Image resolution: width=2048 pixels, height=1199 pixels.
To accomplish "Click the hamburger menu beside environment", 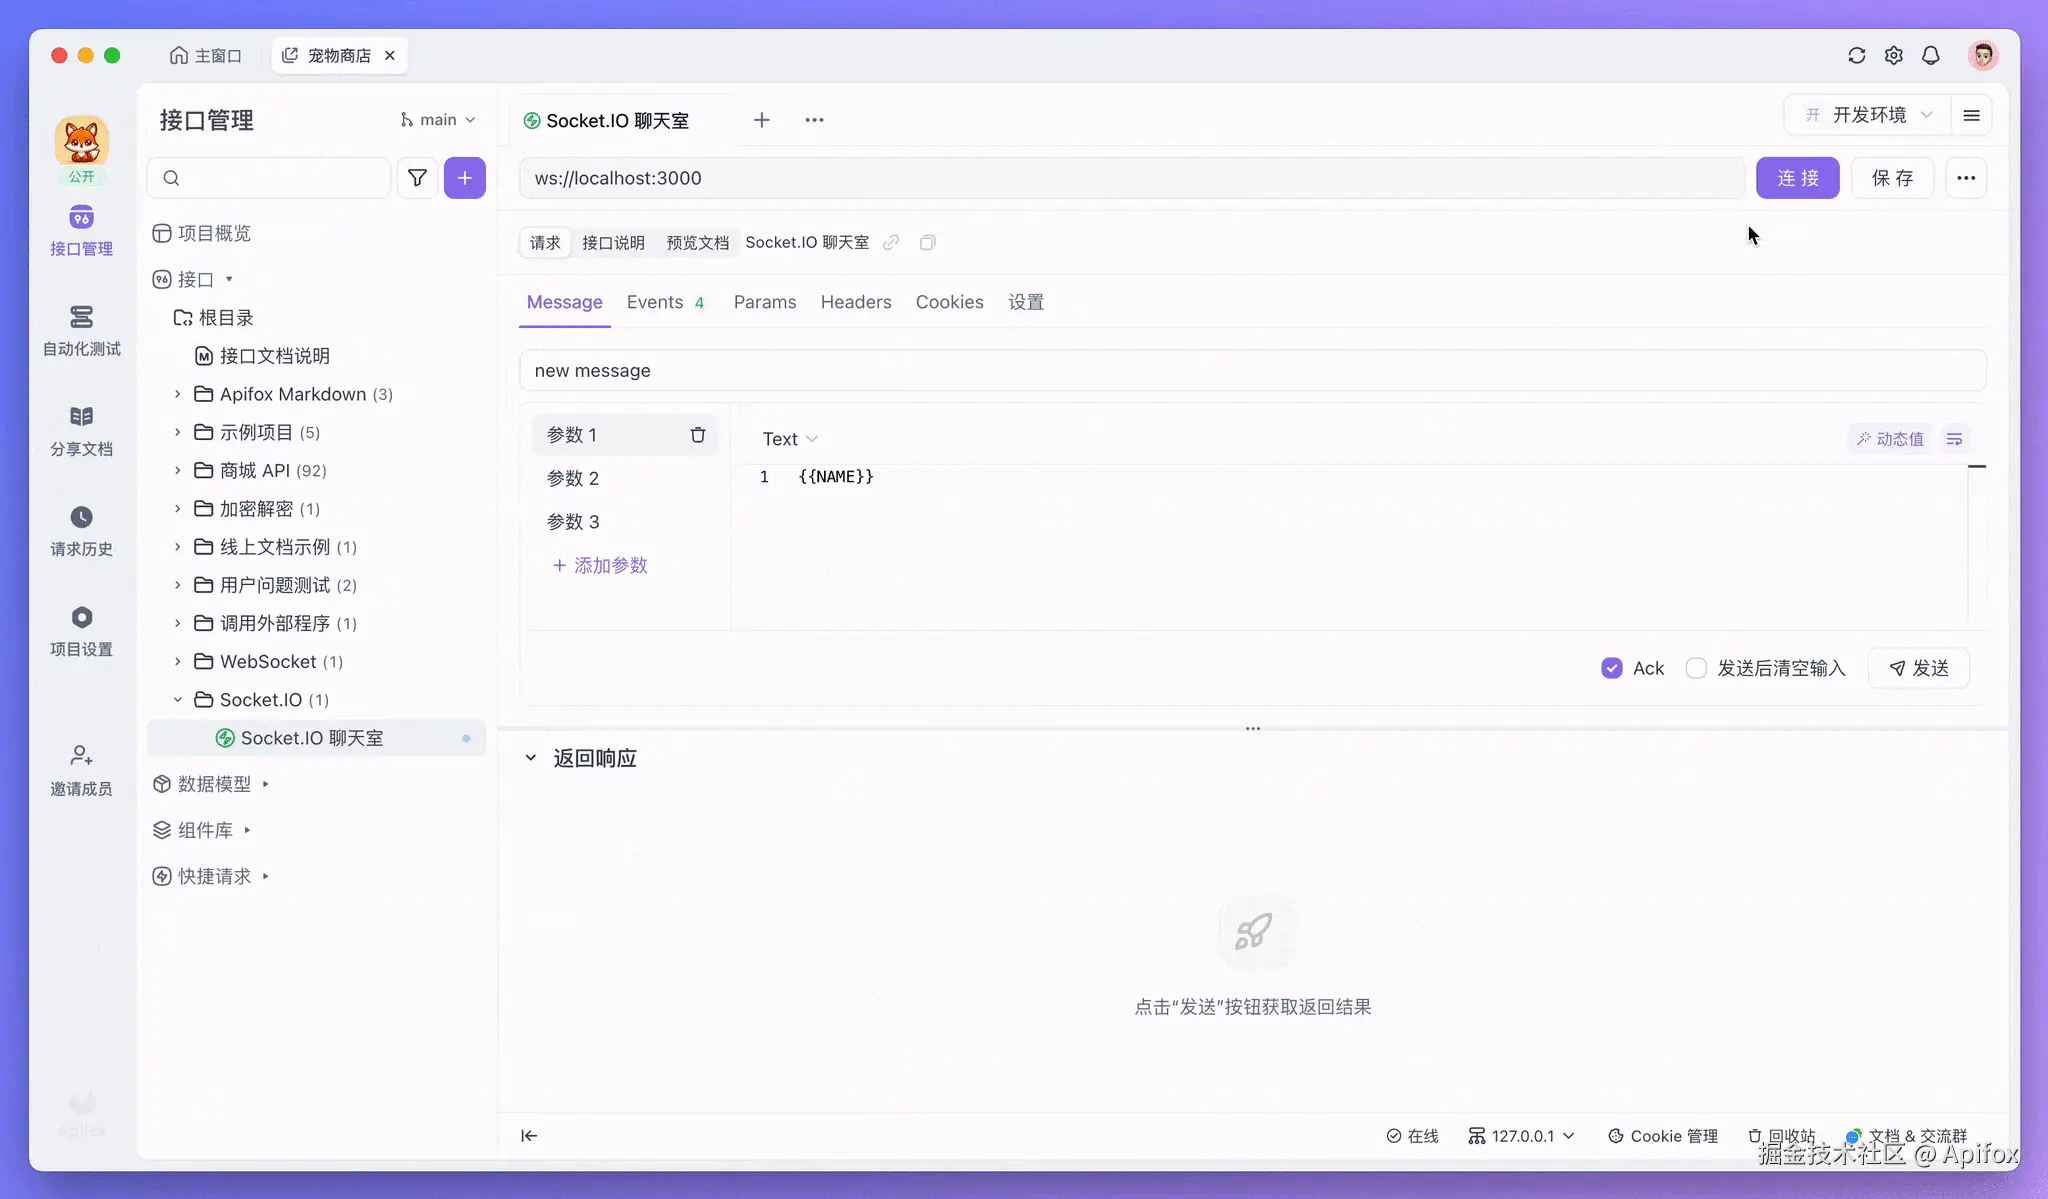I will 1971,115.
